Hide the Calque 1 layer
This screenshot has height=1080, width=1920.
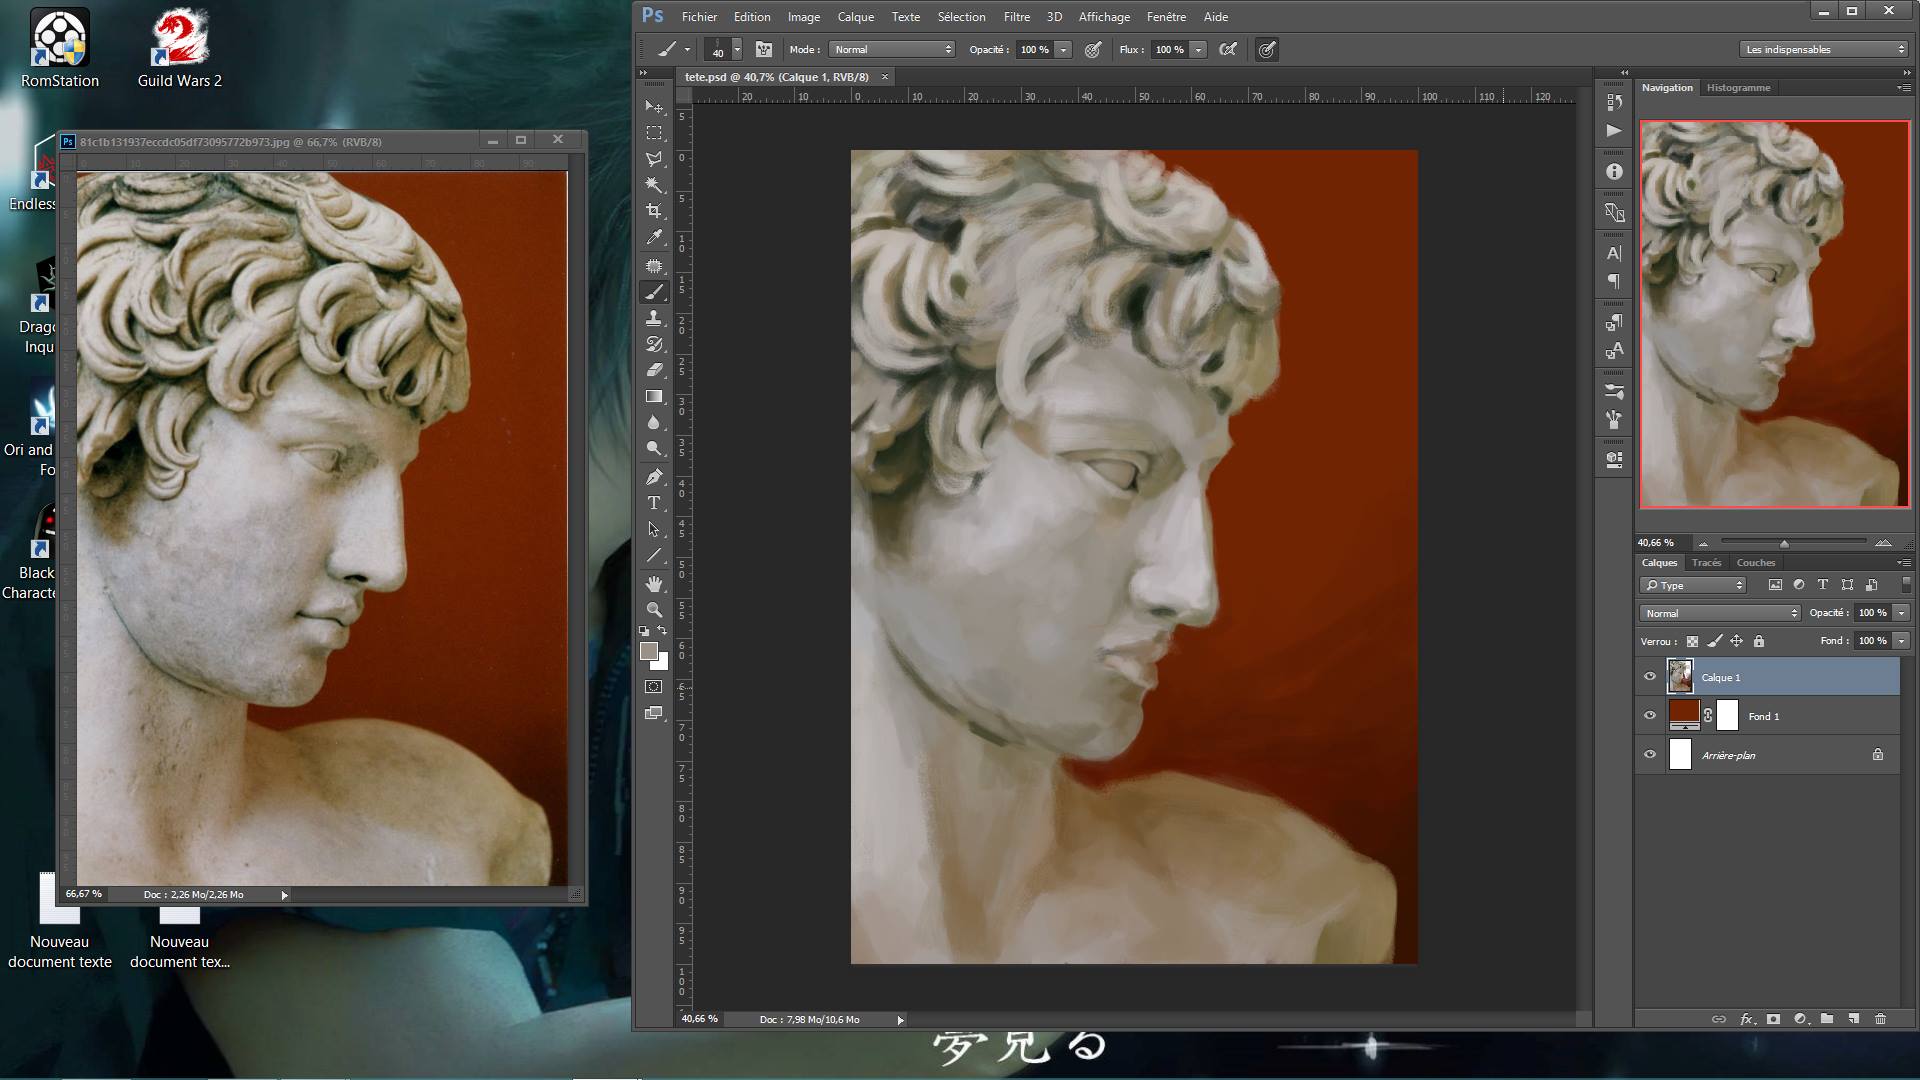coord(1650,677)
